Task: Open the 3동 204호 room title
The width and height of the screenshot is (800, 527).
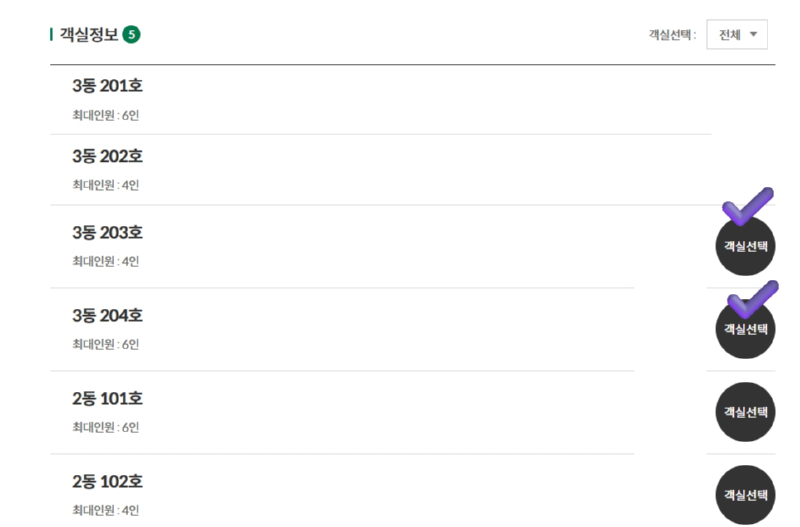Action: coord(107,316)
